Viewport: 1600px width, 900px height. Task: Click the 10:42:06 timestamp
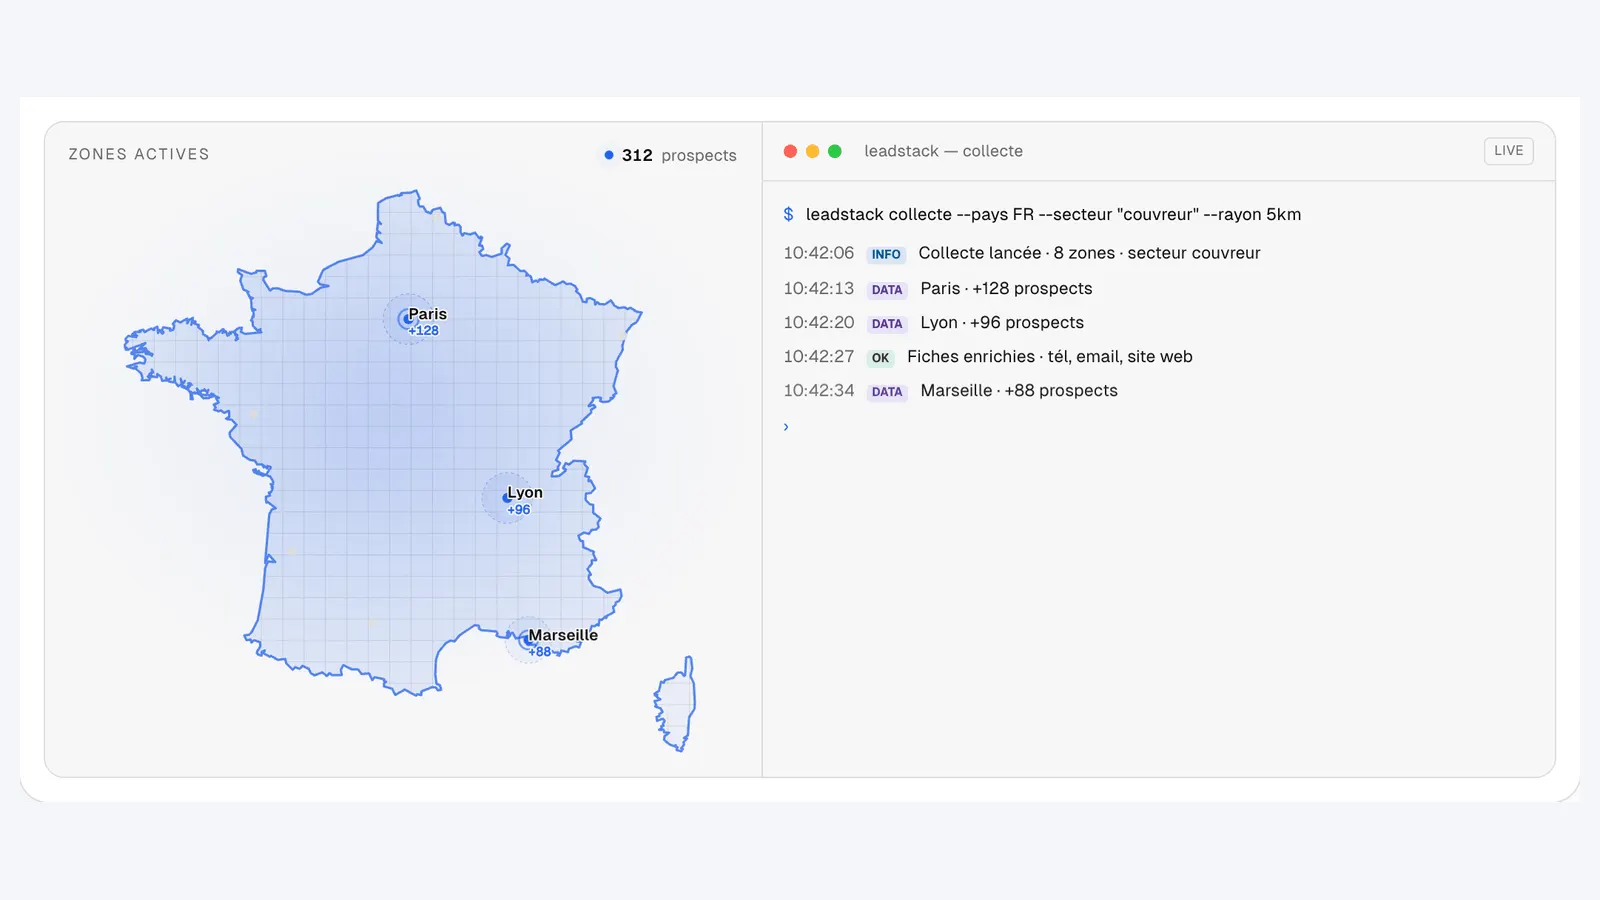coord(819,253)
